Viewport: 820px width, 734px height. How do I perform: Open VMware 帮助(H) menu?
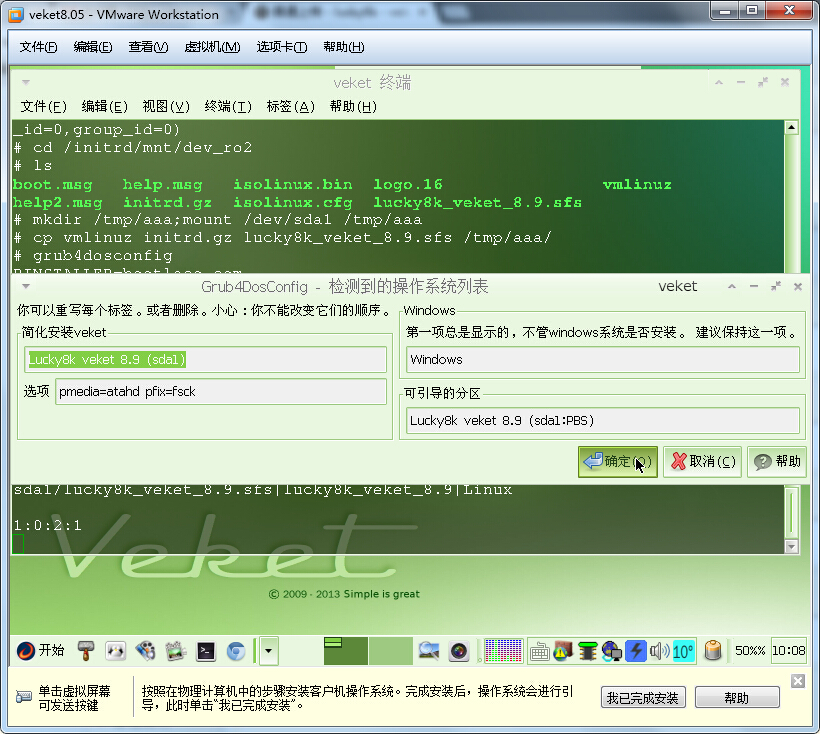coord(344,47)
